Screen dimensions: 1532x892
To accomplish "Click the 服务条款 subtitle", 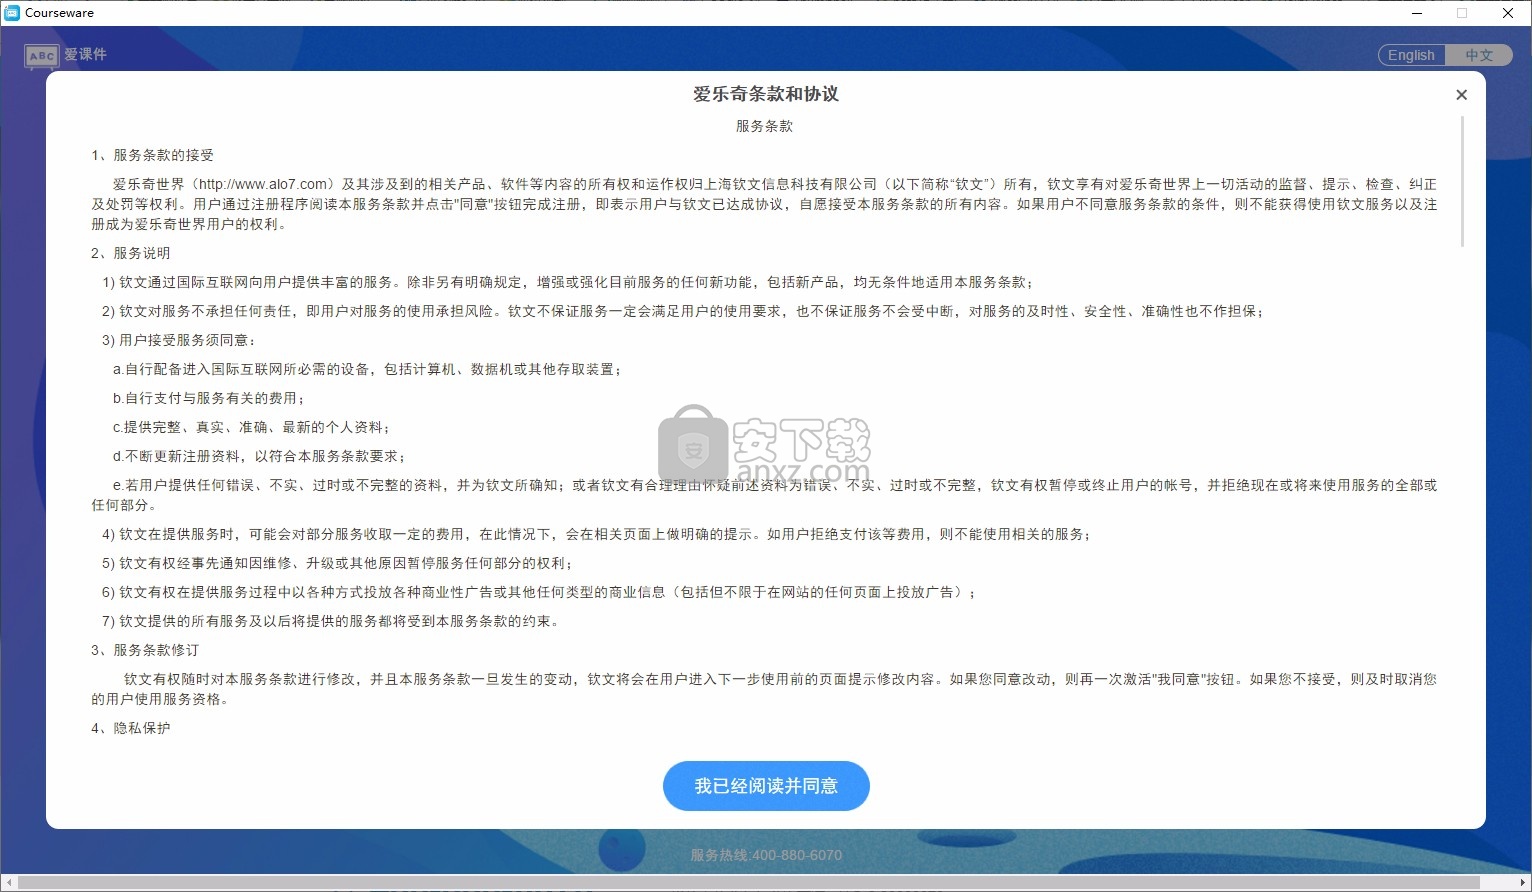I will 765,126.
